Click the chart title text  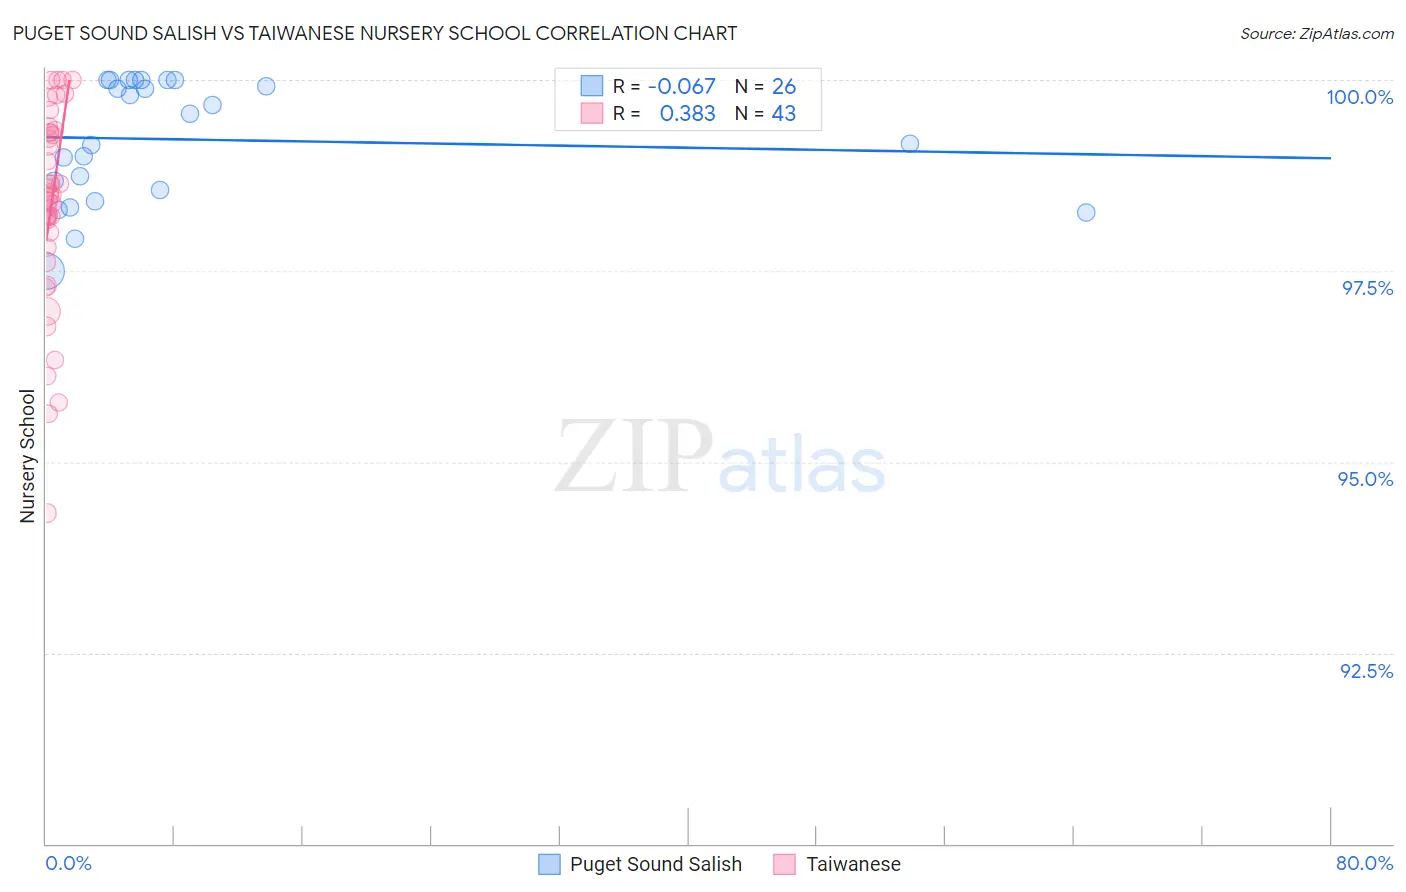[375, 33]
